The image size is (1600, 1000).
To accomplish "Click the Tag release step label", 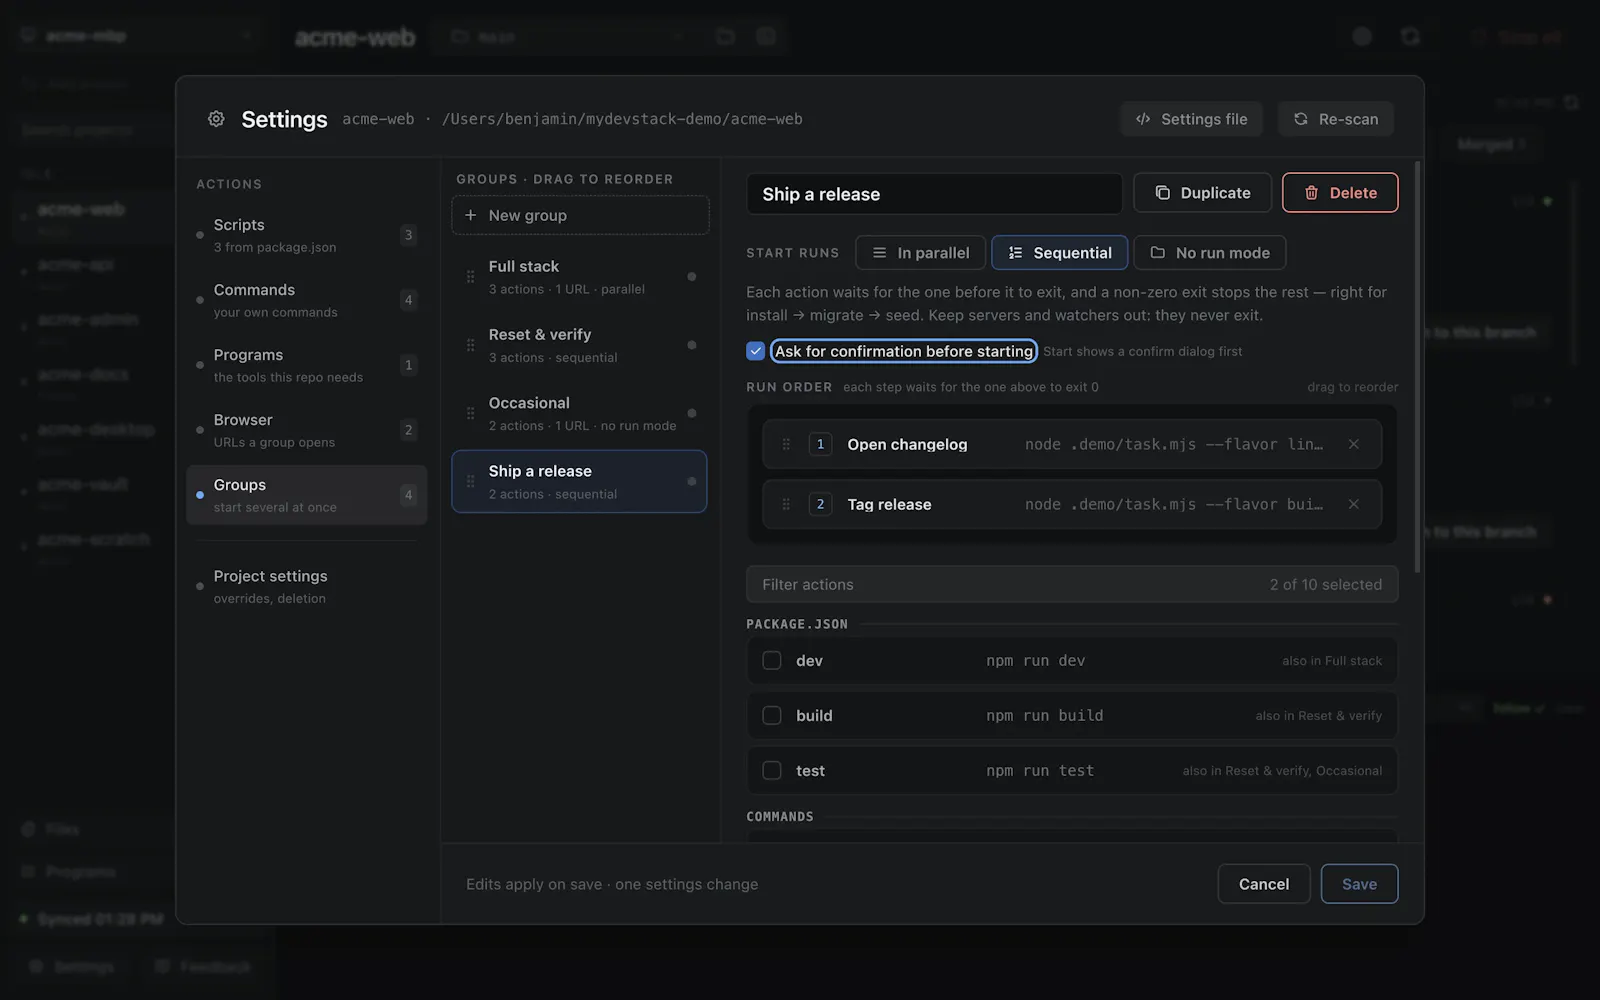I will tap(889, 504).
